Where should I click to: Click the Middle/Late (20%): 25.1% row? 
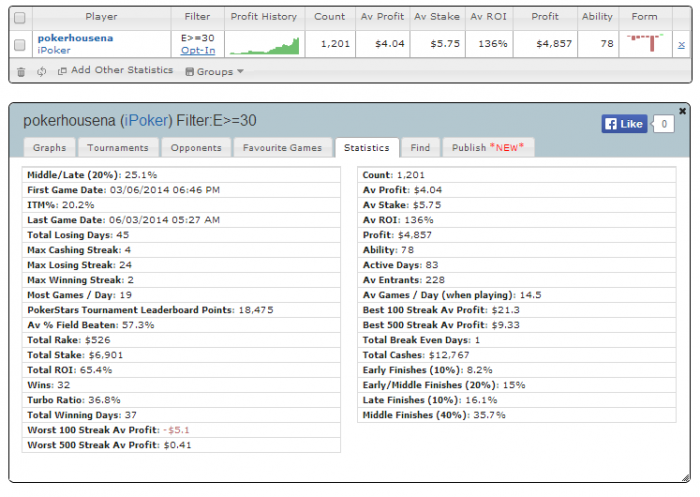point(181,175)
